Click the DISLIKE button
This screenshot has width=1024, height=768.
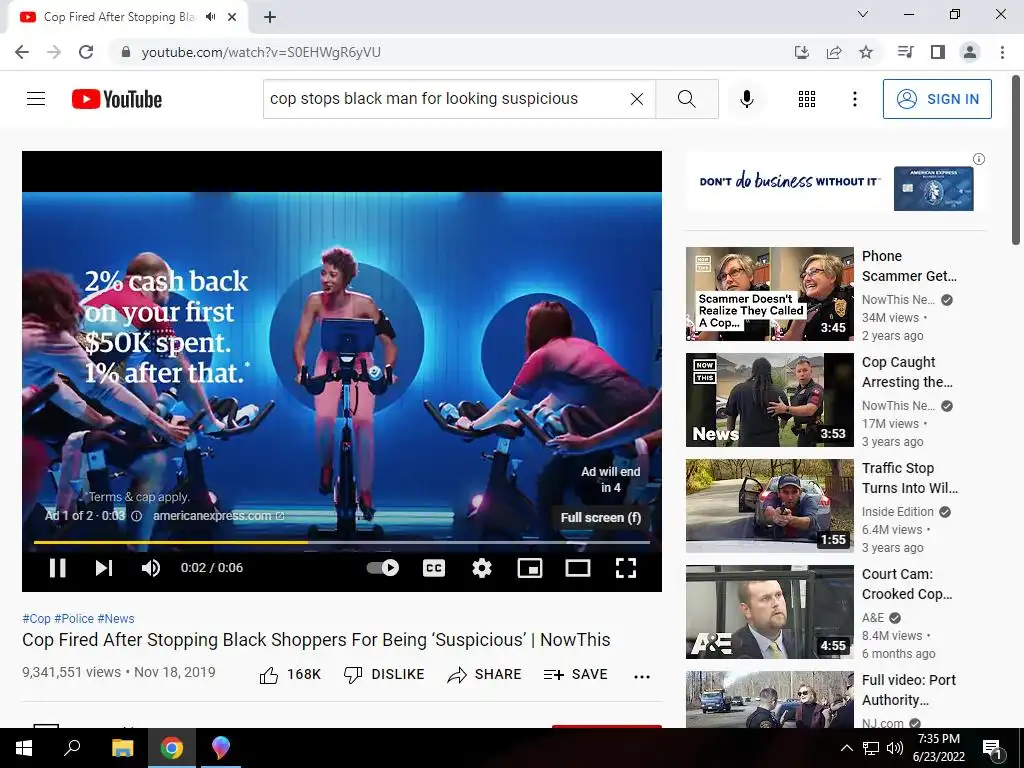[x=384, y=675]
